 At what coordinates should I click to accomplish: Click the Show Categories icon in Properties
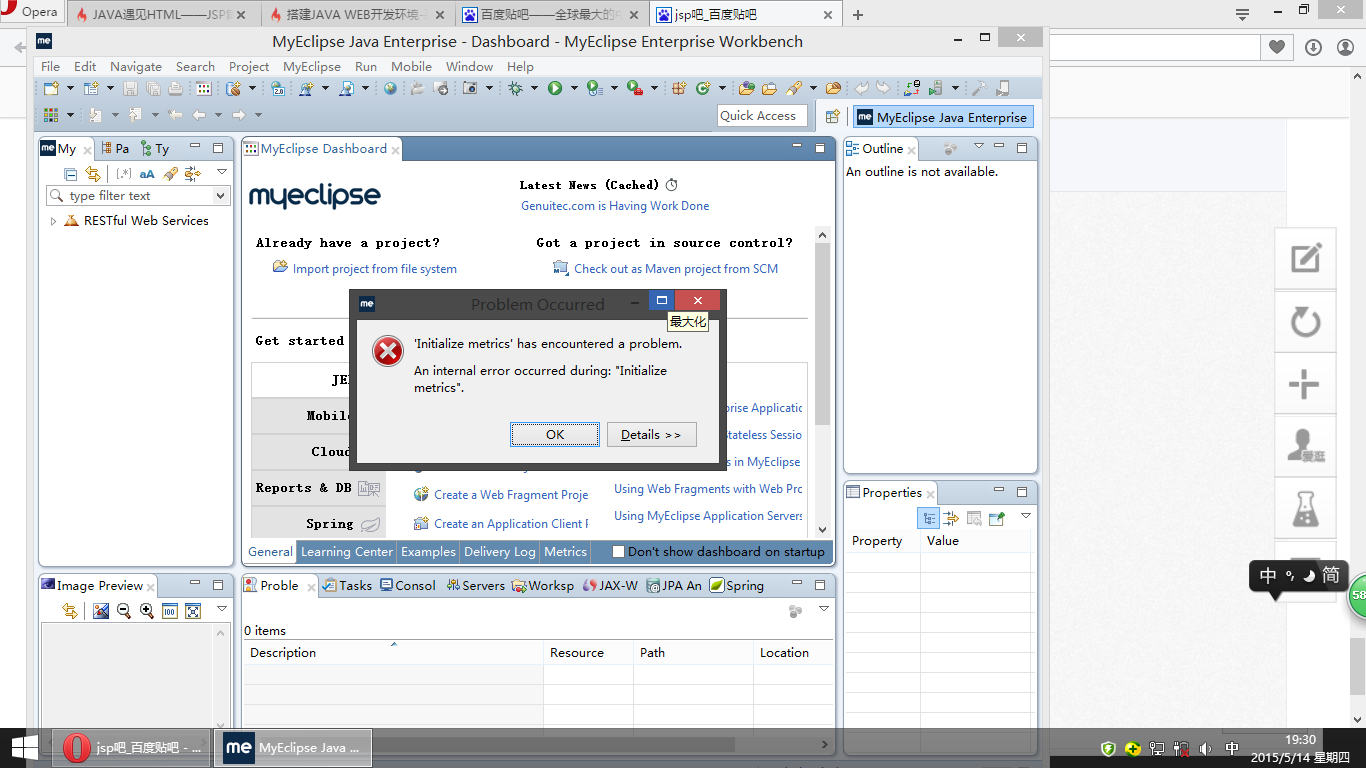point(929,518)
